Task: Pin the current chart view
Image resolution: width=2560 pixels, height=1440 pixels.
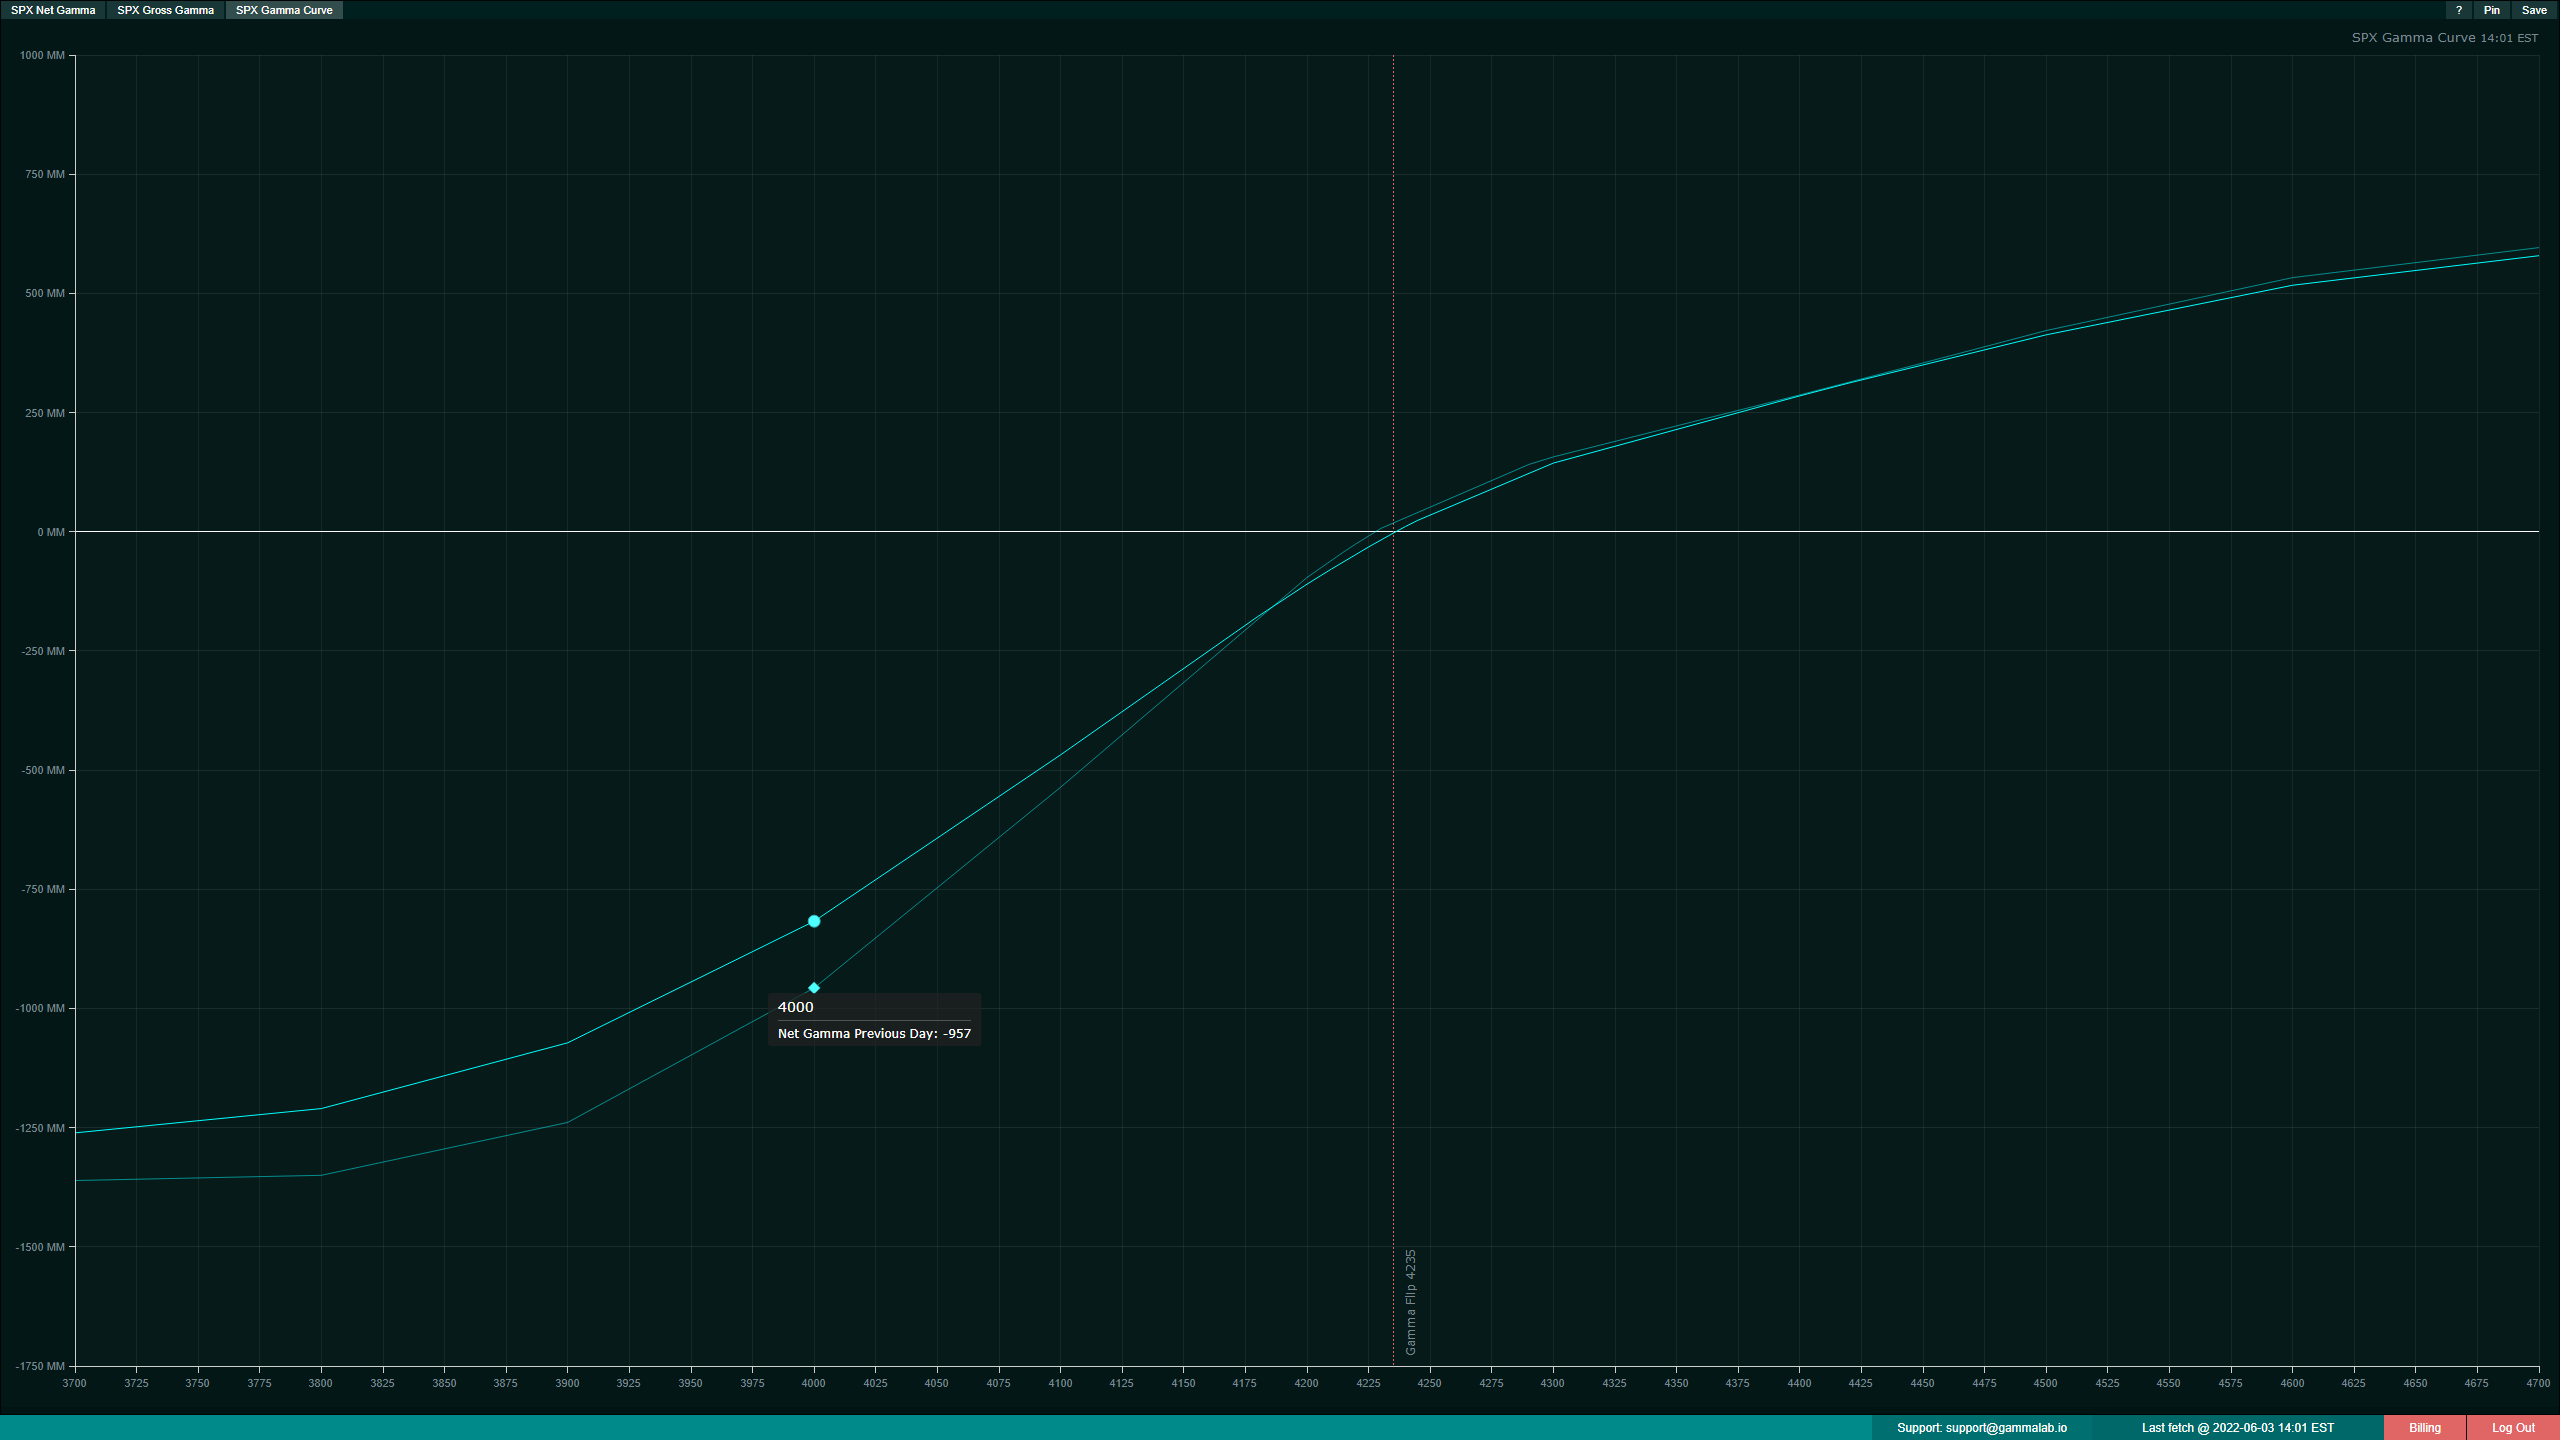Action: tap(2491, 9)
